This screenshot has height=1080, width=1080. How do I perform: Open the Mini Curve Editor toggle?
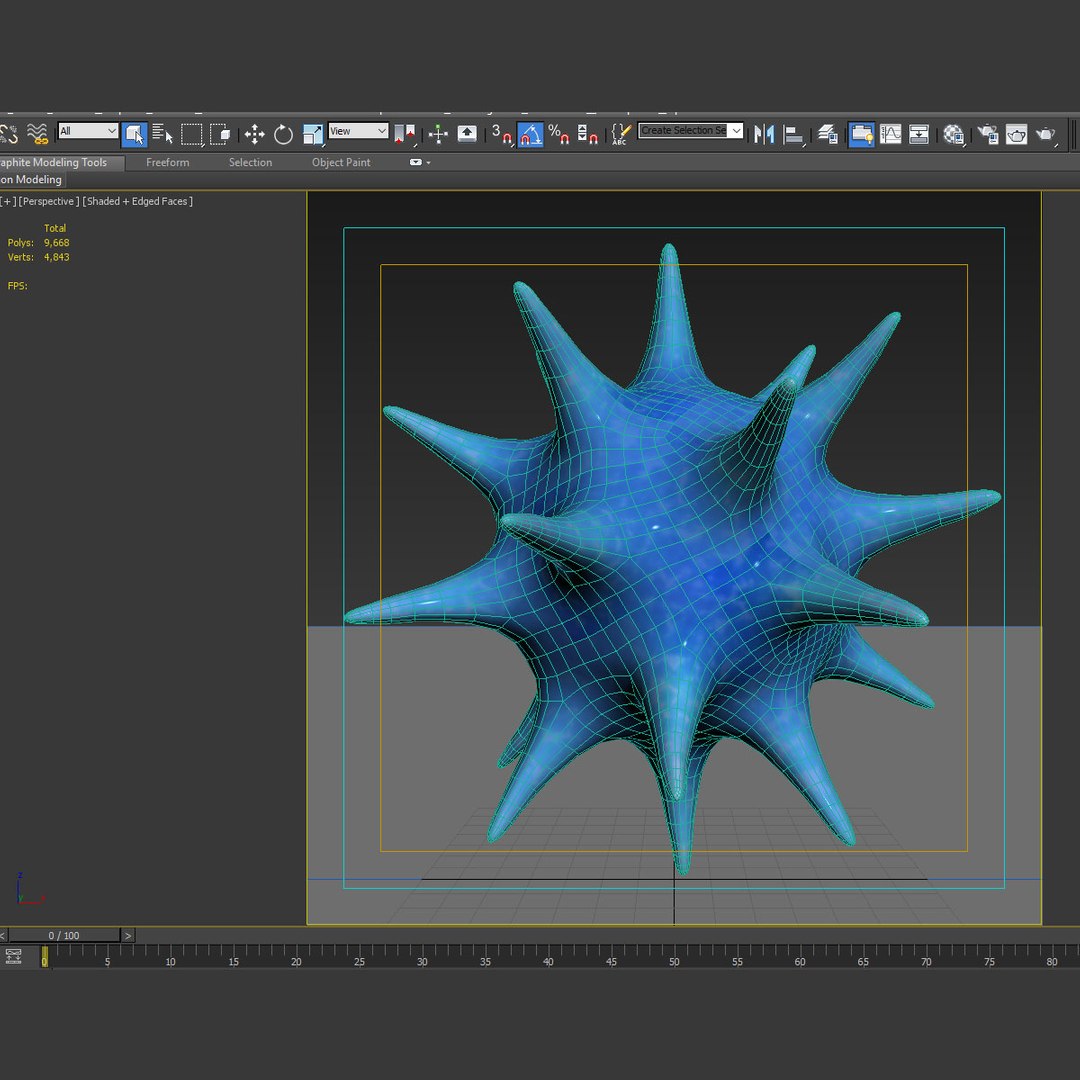(13, 956)
